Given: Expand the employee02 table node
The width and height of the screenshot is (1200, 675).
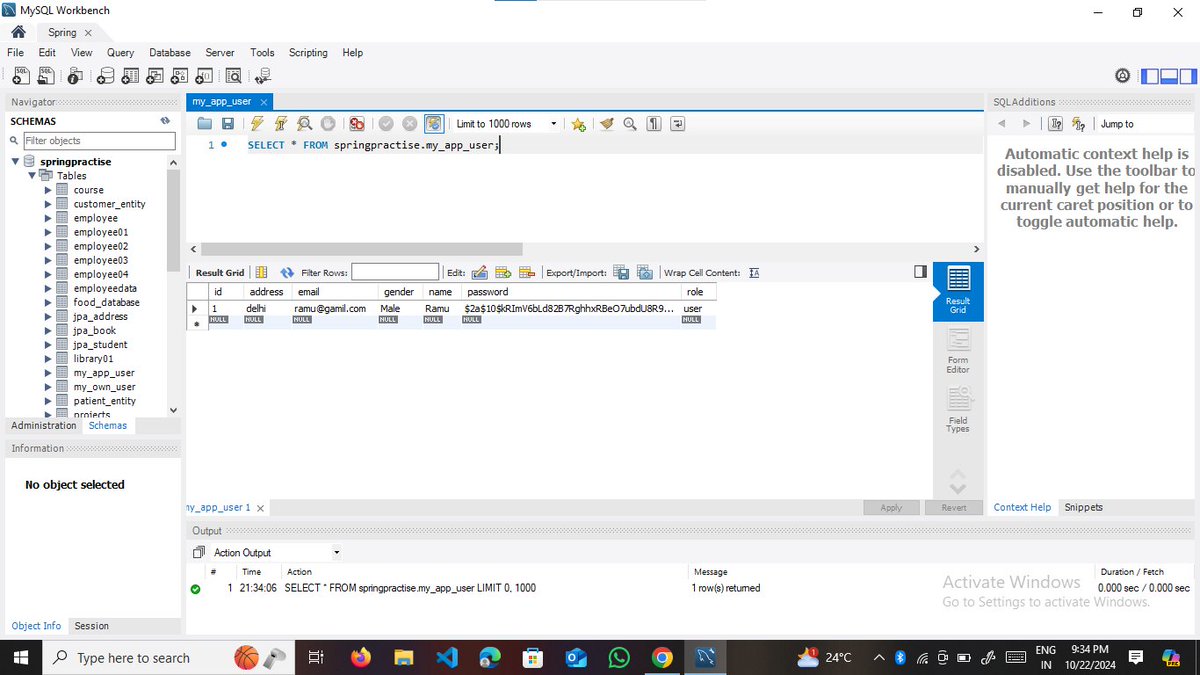Looking at the screenshot, I should tap(48, 246).
